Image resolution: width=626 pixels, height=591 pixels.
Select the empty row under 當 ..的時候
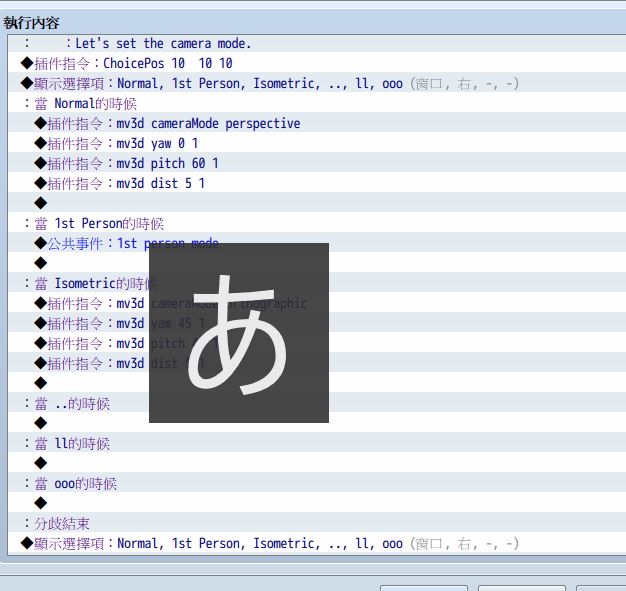tap(317, 423)
